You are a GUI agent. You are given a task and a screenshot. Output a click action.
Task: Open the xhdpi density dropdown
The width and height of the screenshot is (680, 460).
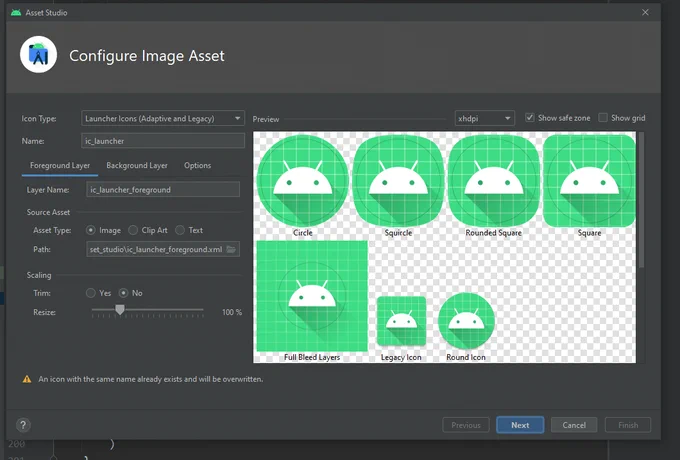point(484,118)
